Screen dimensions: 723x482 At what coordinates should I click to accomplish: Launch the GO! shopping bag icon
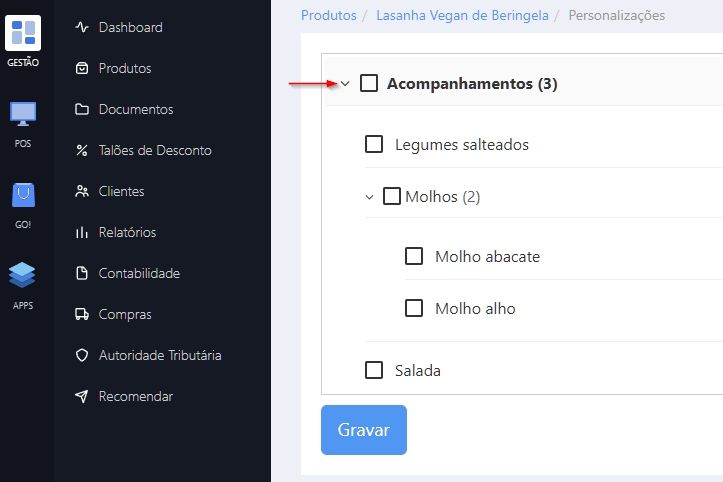[23, 194]
